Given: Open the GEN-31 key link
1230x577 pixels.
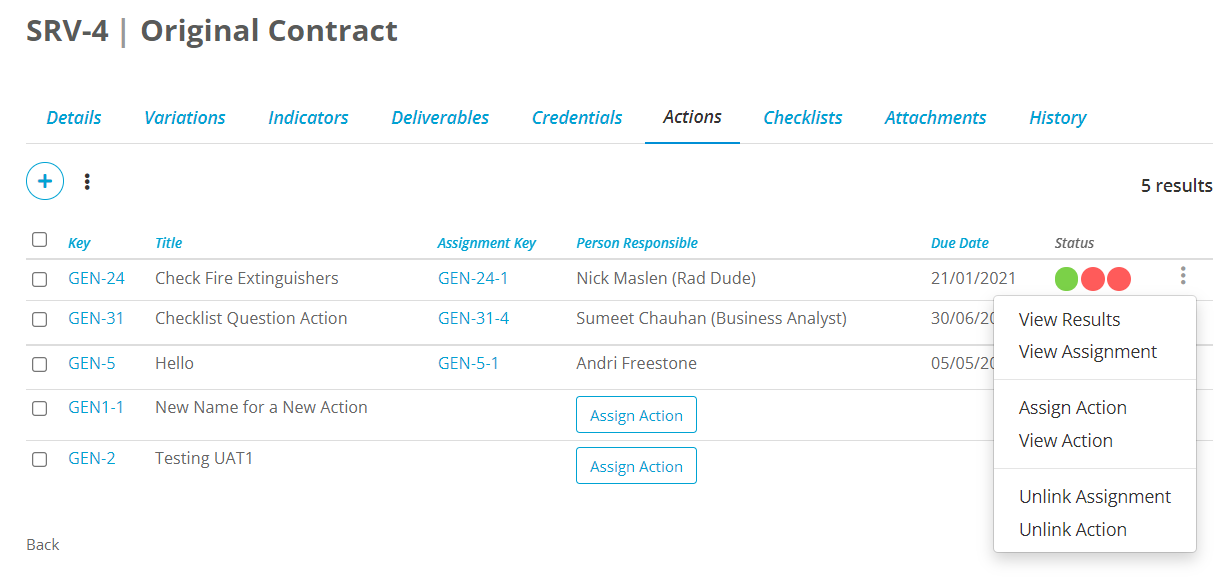Looking at the screenshot, I should point(96,319).
